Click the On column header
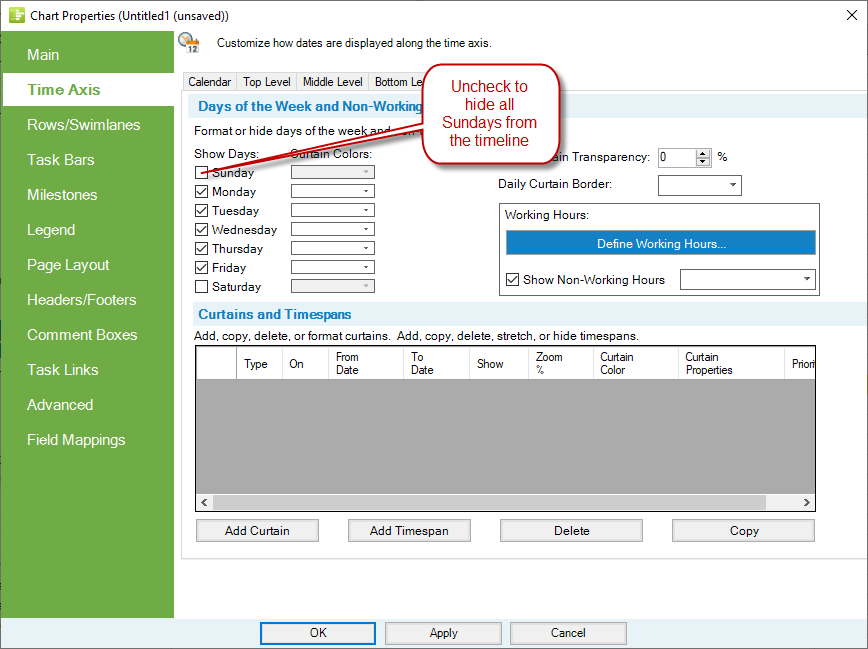The image size is (868, 649). click(x=306, y=363)
